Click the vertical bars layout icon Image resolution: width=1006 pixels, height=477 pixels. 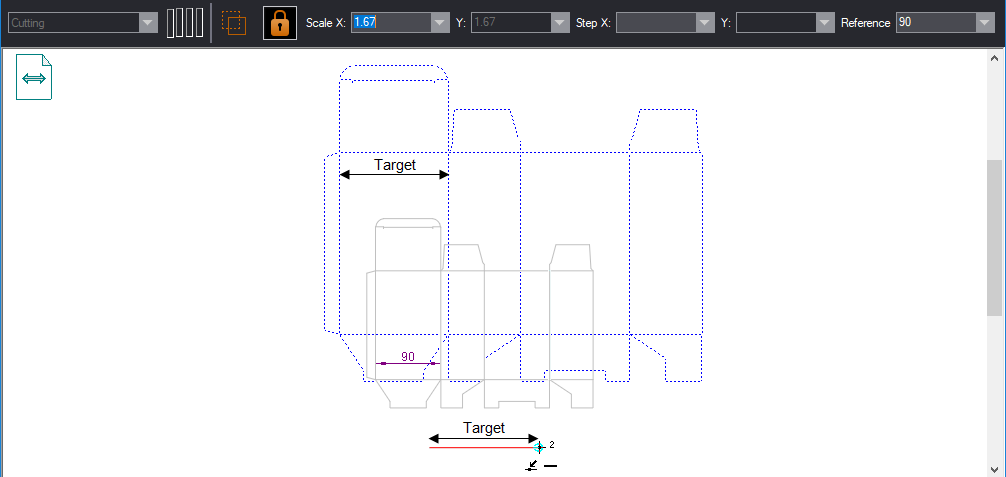[185, 23]
